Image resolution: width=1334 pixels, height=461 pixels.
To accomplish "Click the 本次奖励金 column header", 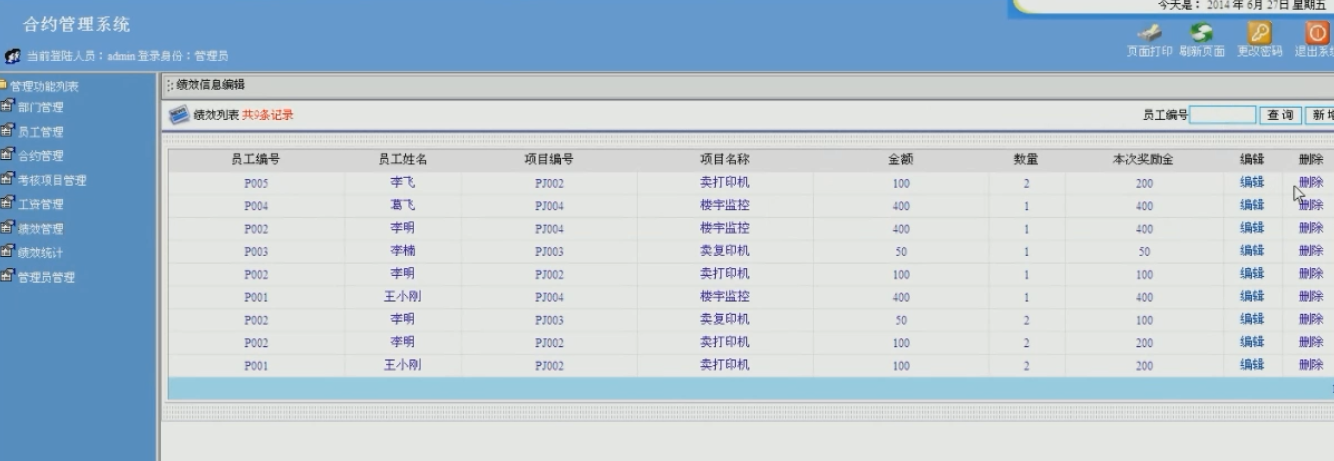I will pos(1144,160).
